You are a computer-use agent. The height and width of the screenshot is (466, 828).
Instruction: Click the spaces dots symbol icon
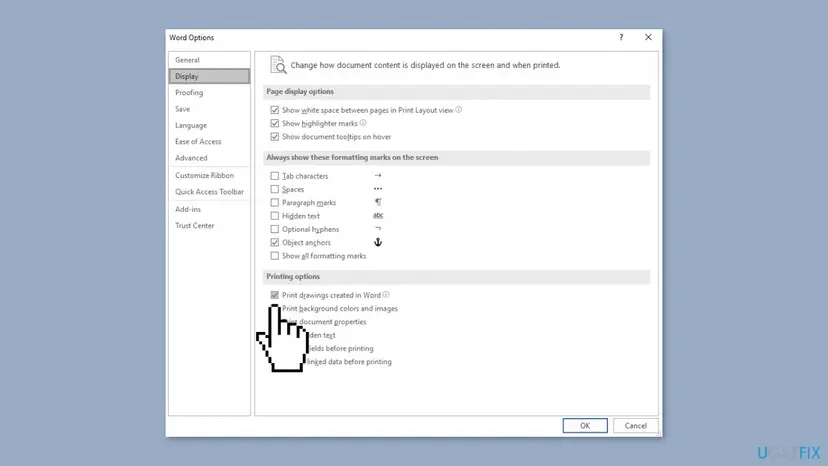pos(378,189)
